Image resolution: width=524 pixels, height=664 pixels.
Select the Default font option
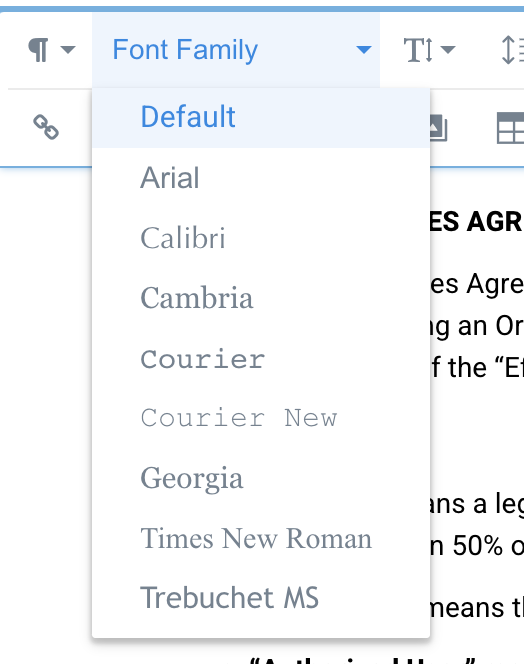pos(261,117)
